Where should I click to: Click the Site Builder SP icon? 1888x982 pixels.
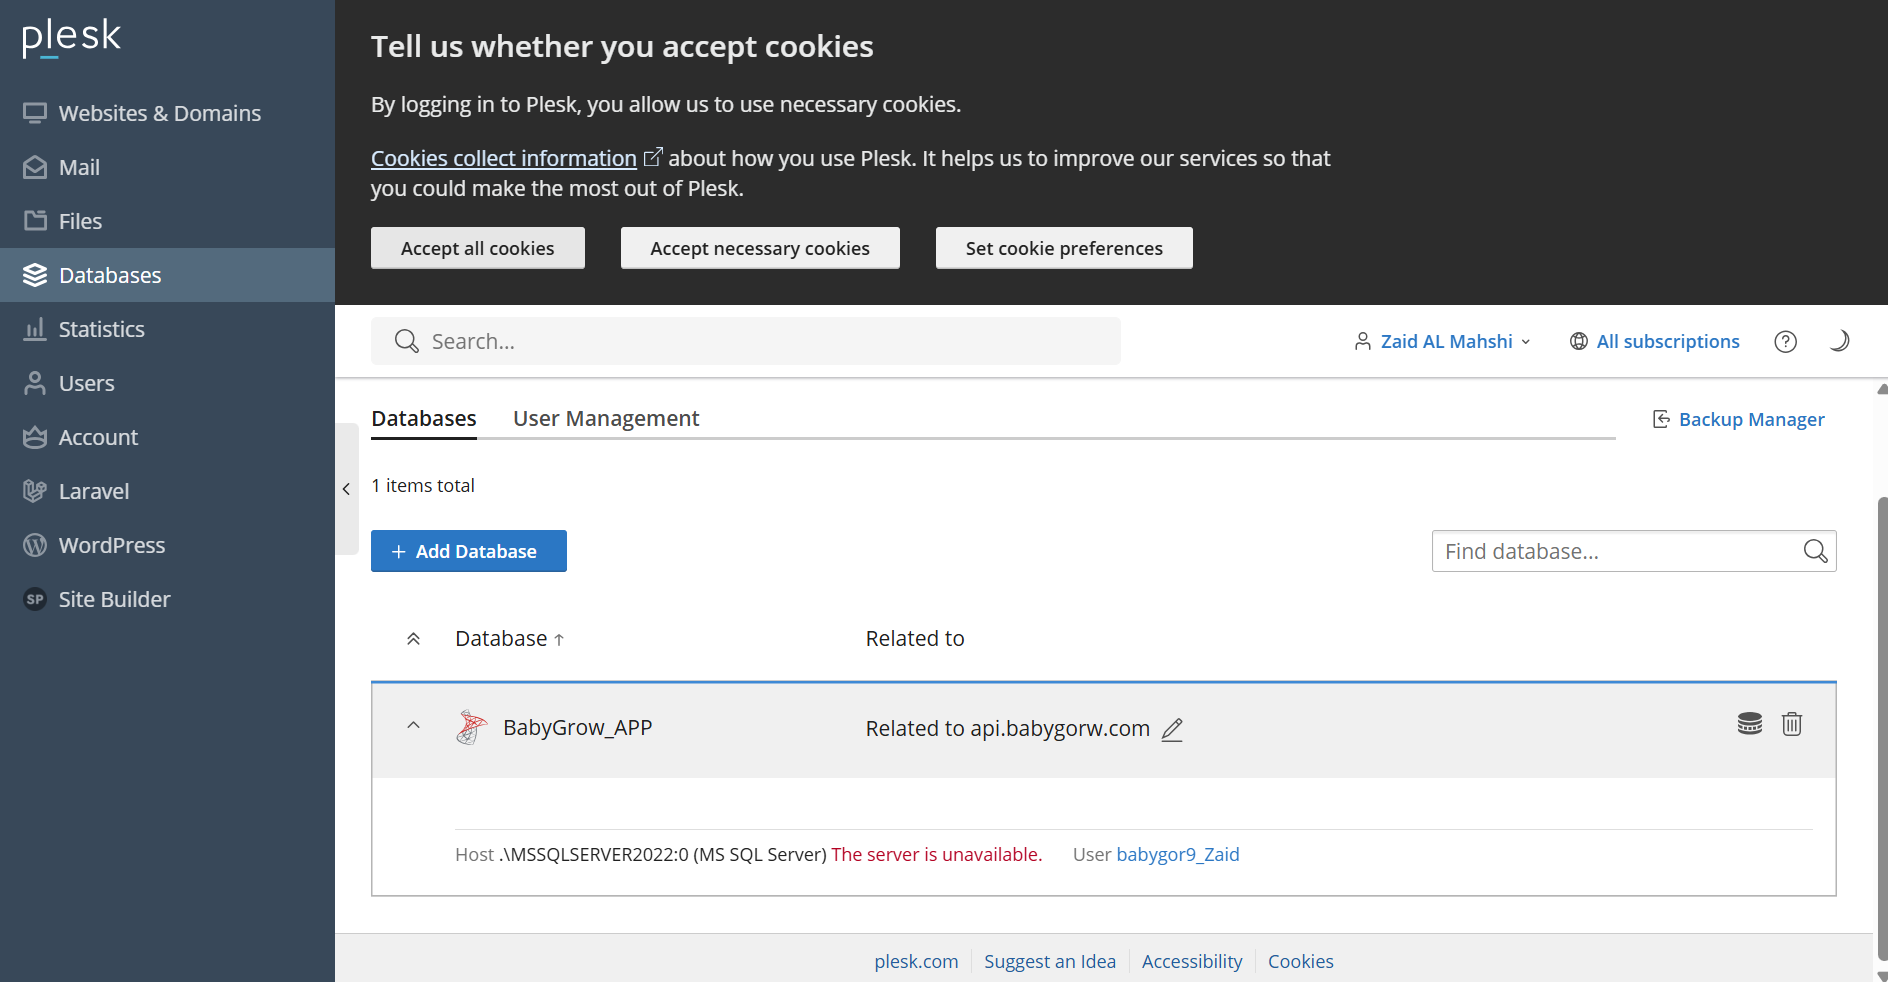(35, 599)
